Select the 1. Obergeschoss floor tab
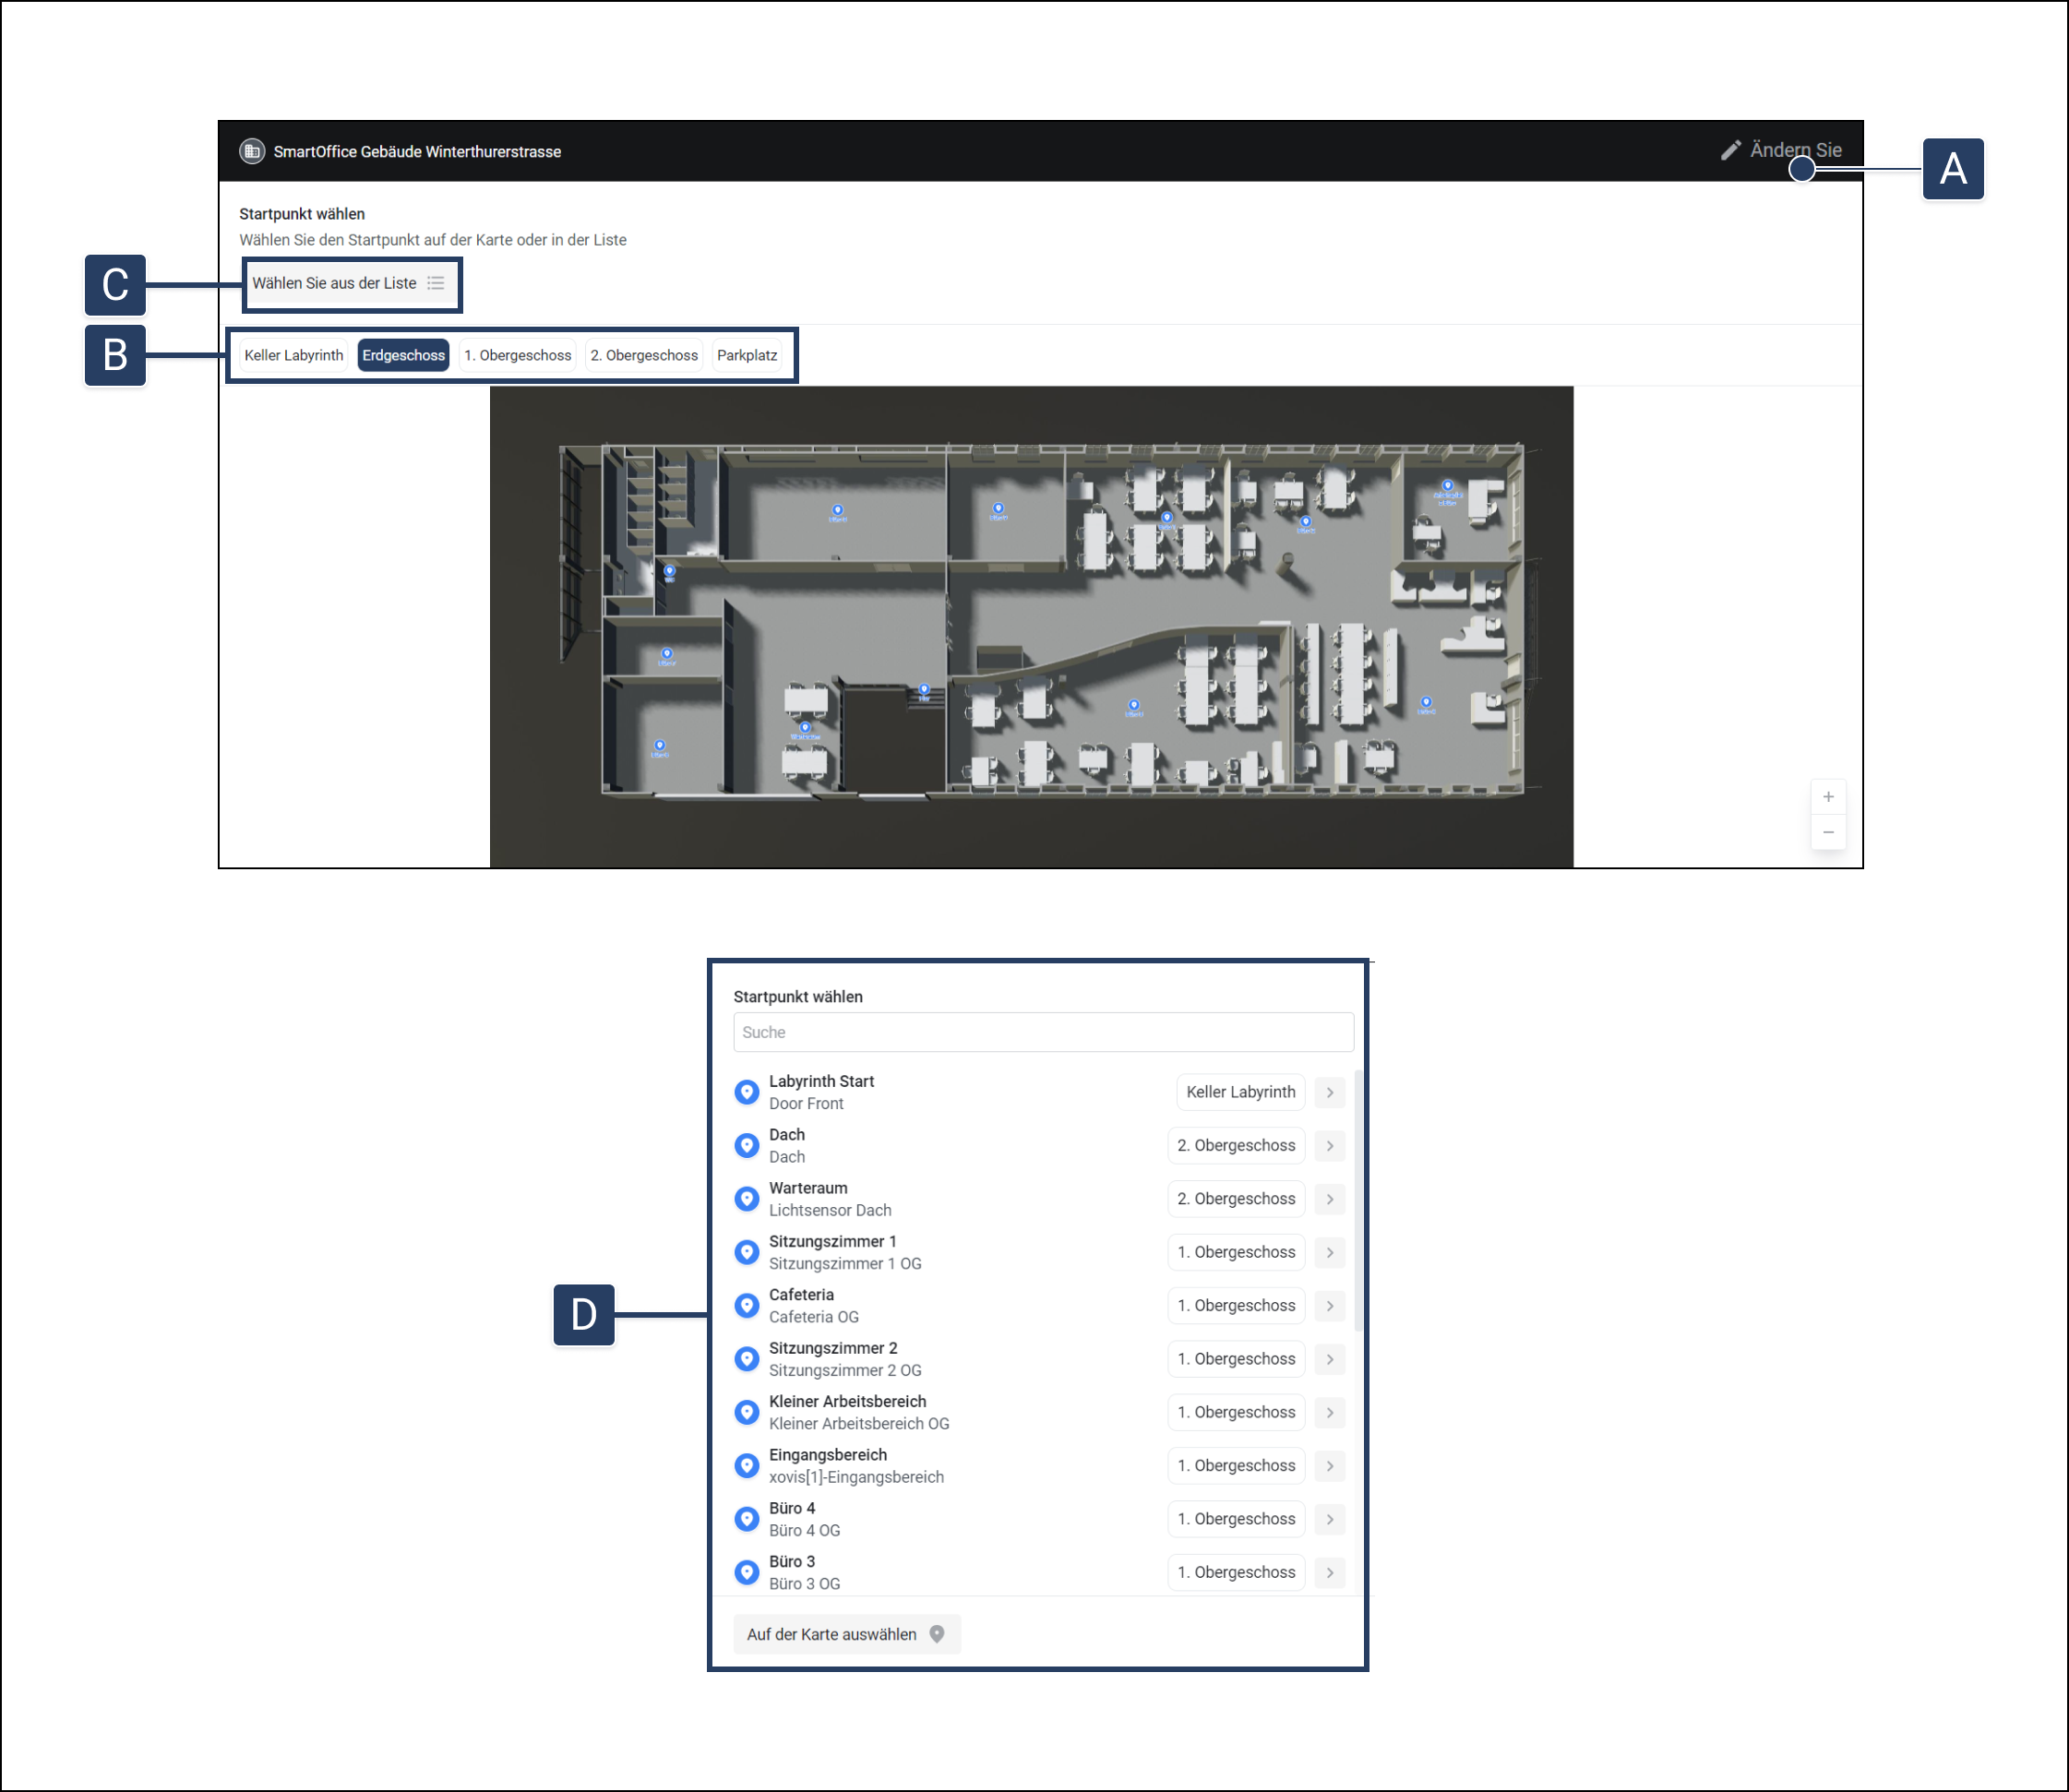 click(x=517, y=355)
